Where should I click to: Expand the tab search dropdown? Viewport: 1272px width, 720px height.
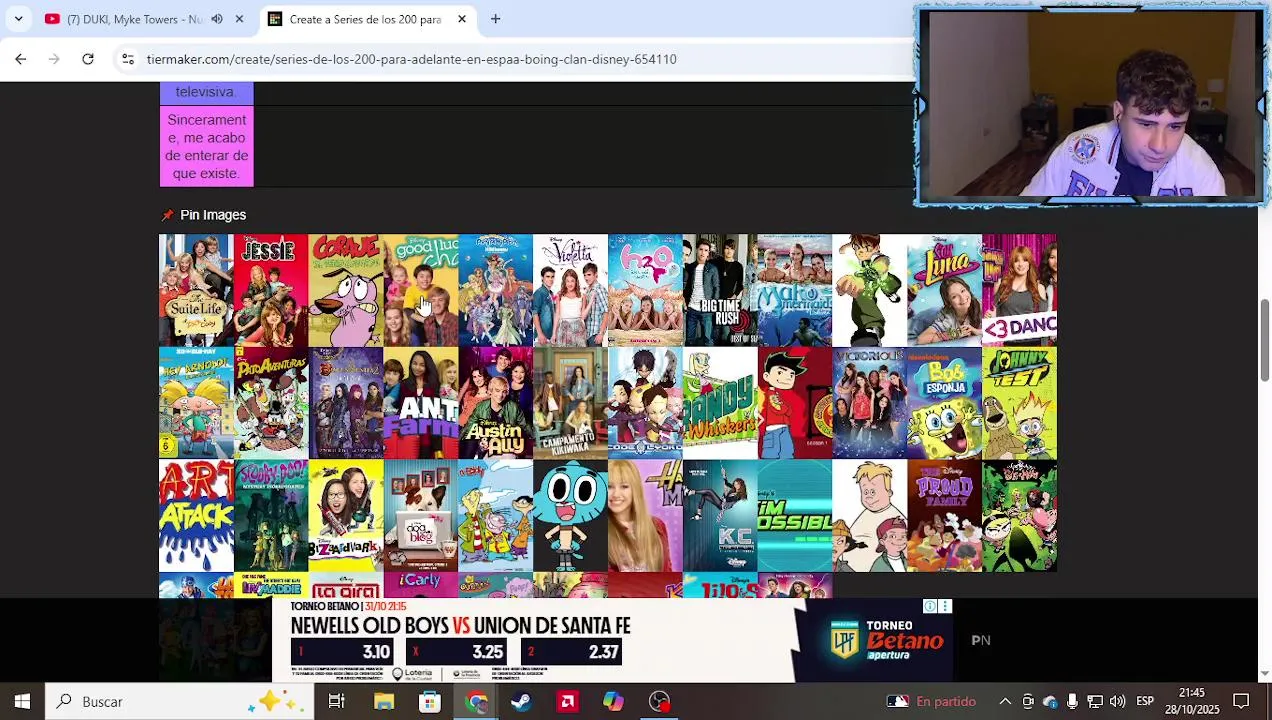(x=18, y=19)
